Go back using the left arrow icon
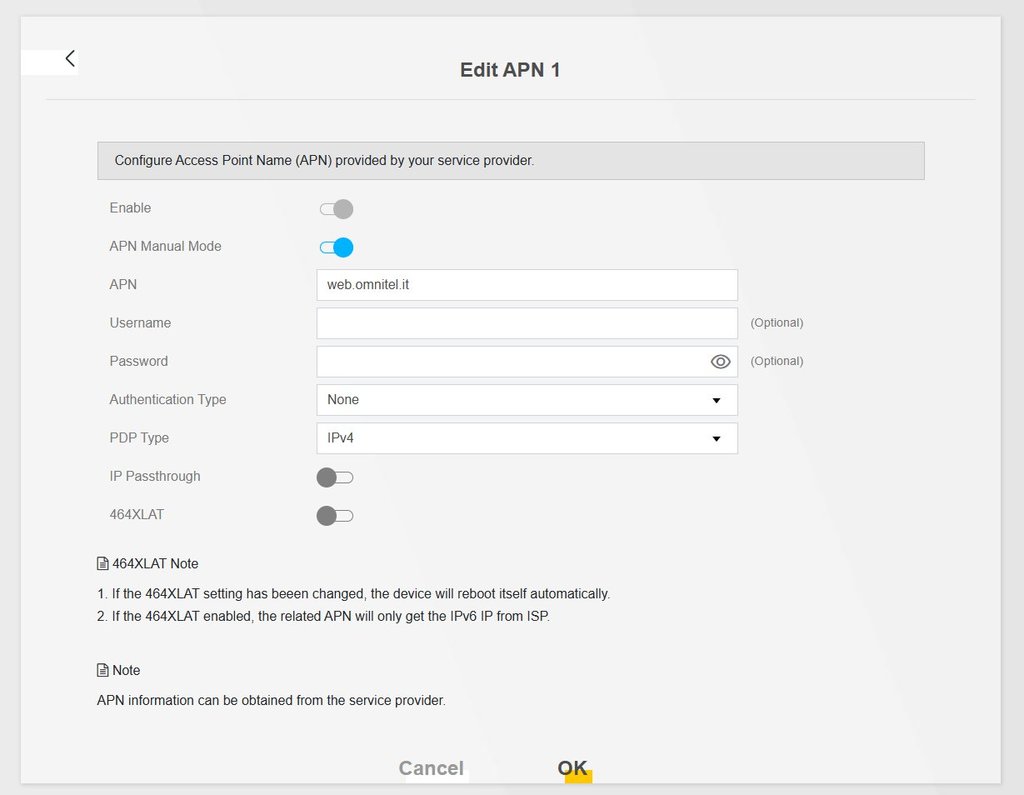 point(69,58)
